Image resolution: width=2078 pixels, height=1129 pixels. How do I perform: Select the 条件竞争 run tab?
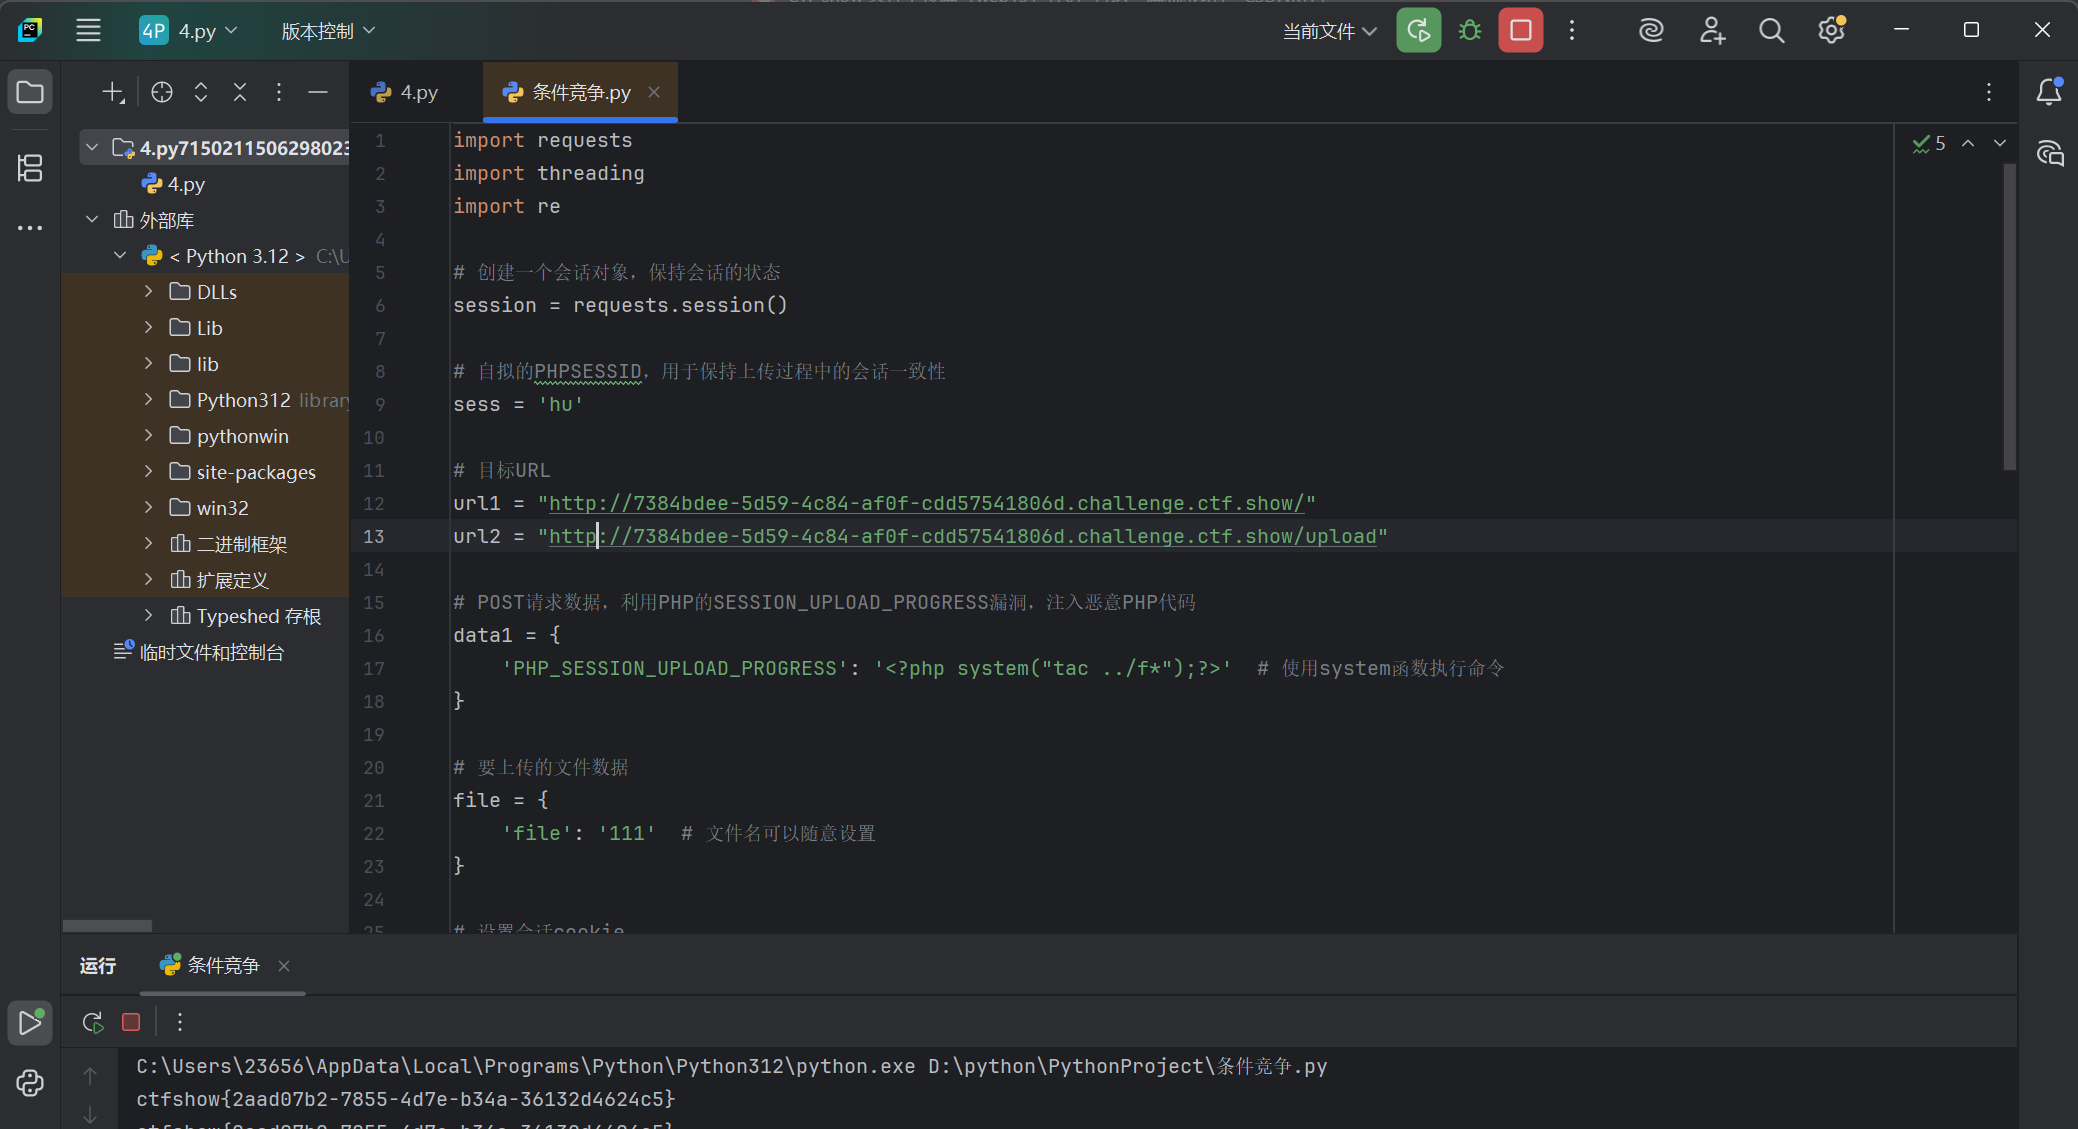(x=222, y=965)
